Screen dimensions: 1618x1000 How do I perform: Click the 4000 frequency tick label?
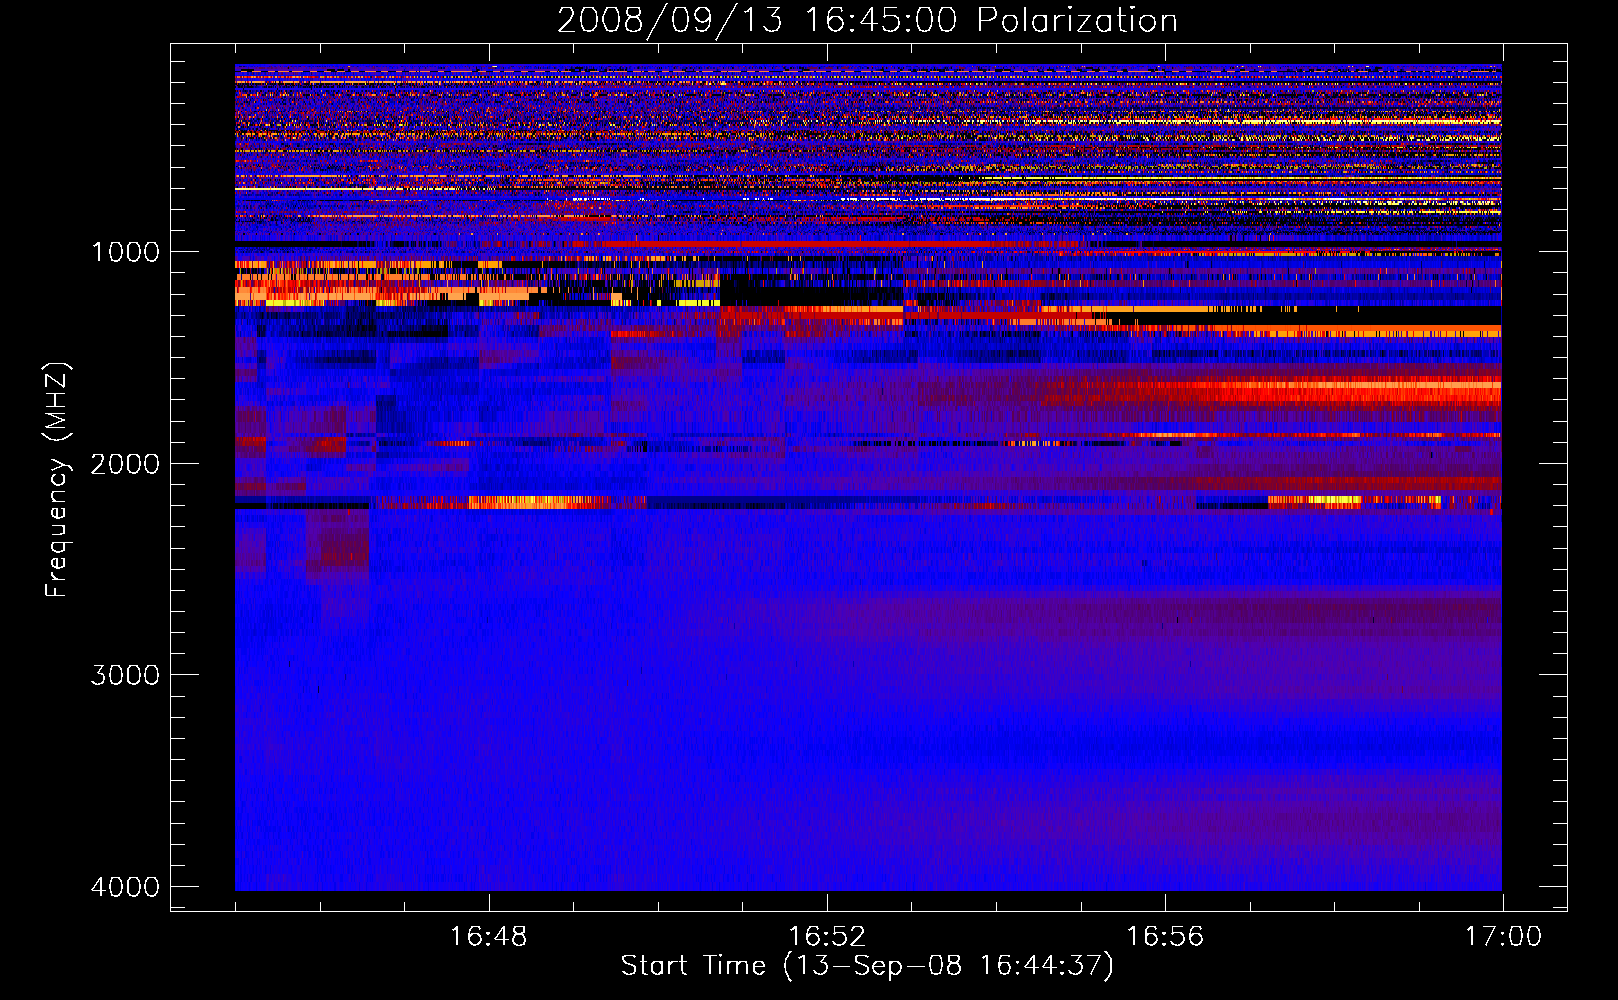(x=125, y=887)
